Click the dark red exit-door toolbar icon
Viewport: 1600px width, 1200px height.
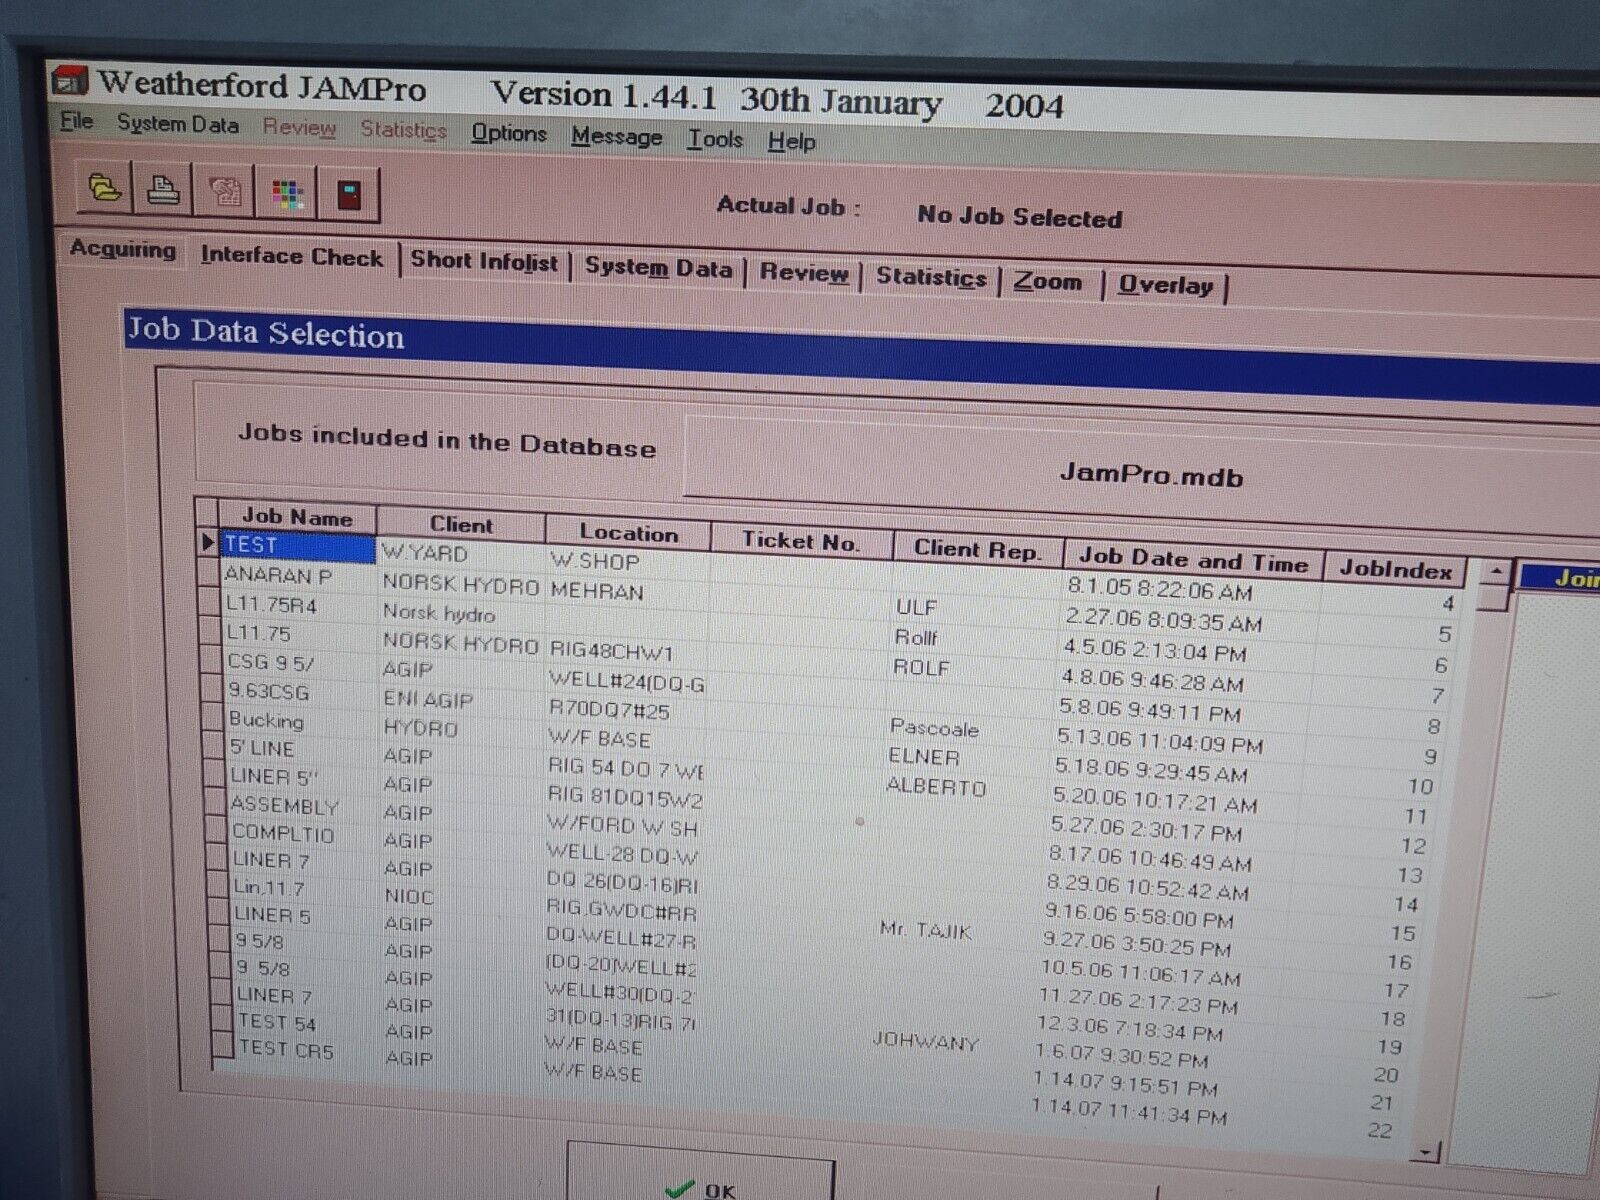pyautogui.click(x=348, y=195)
